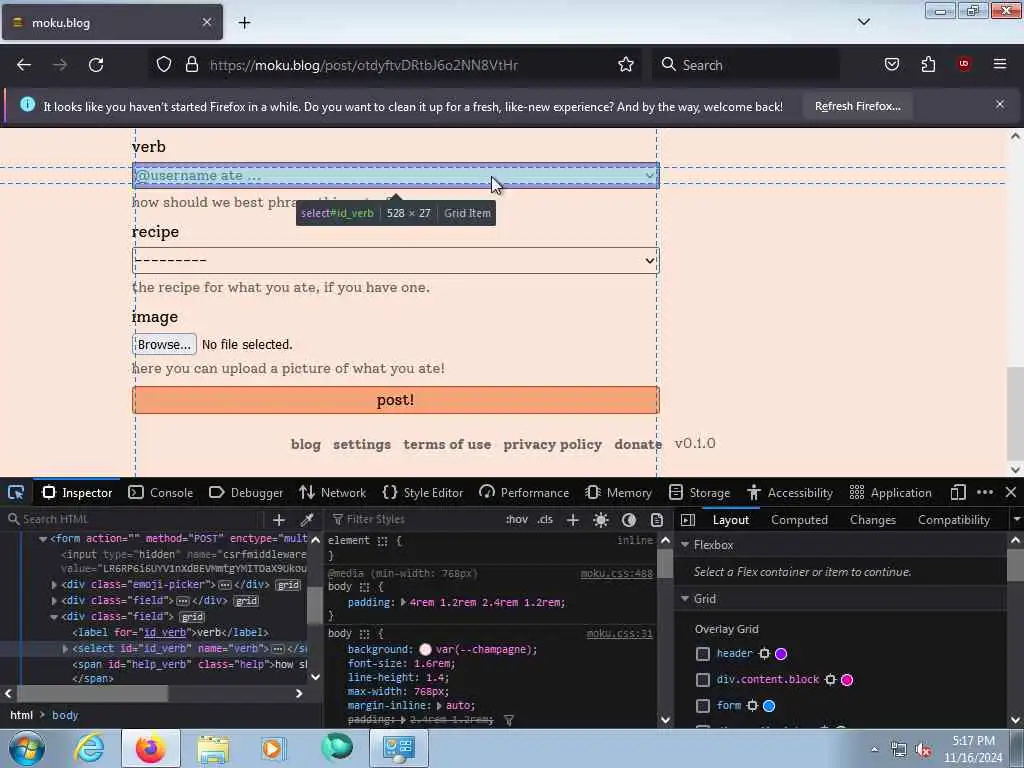Dismiss the Refresh Firefox notification
The height and width of the screenshot is (768, 1024).
pos(1000,104)
